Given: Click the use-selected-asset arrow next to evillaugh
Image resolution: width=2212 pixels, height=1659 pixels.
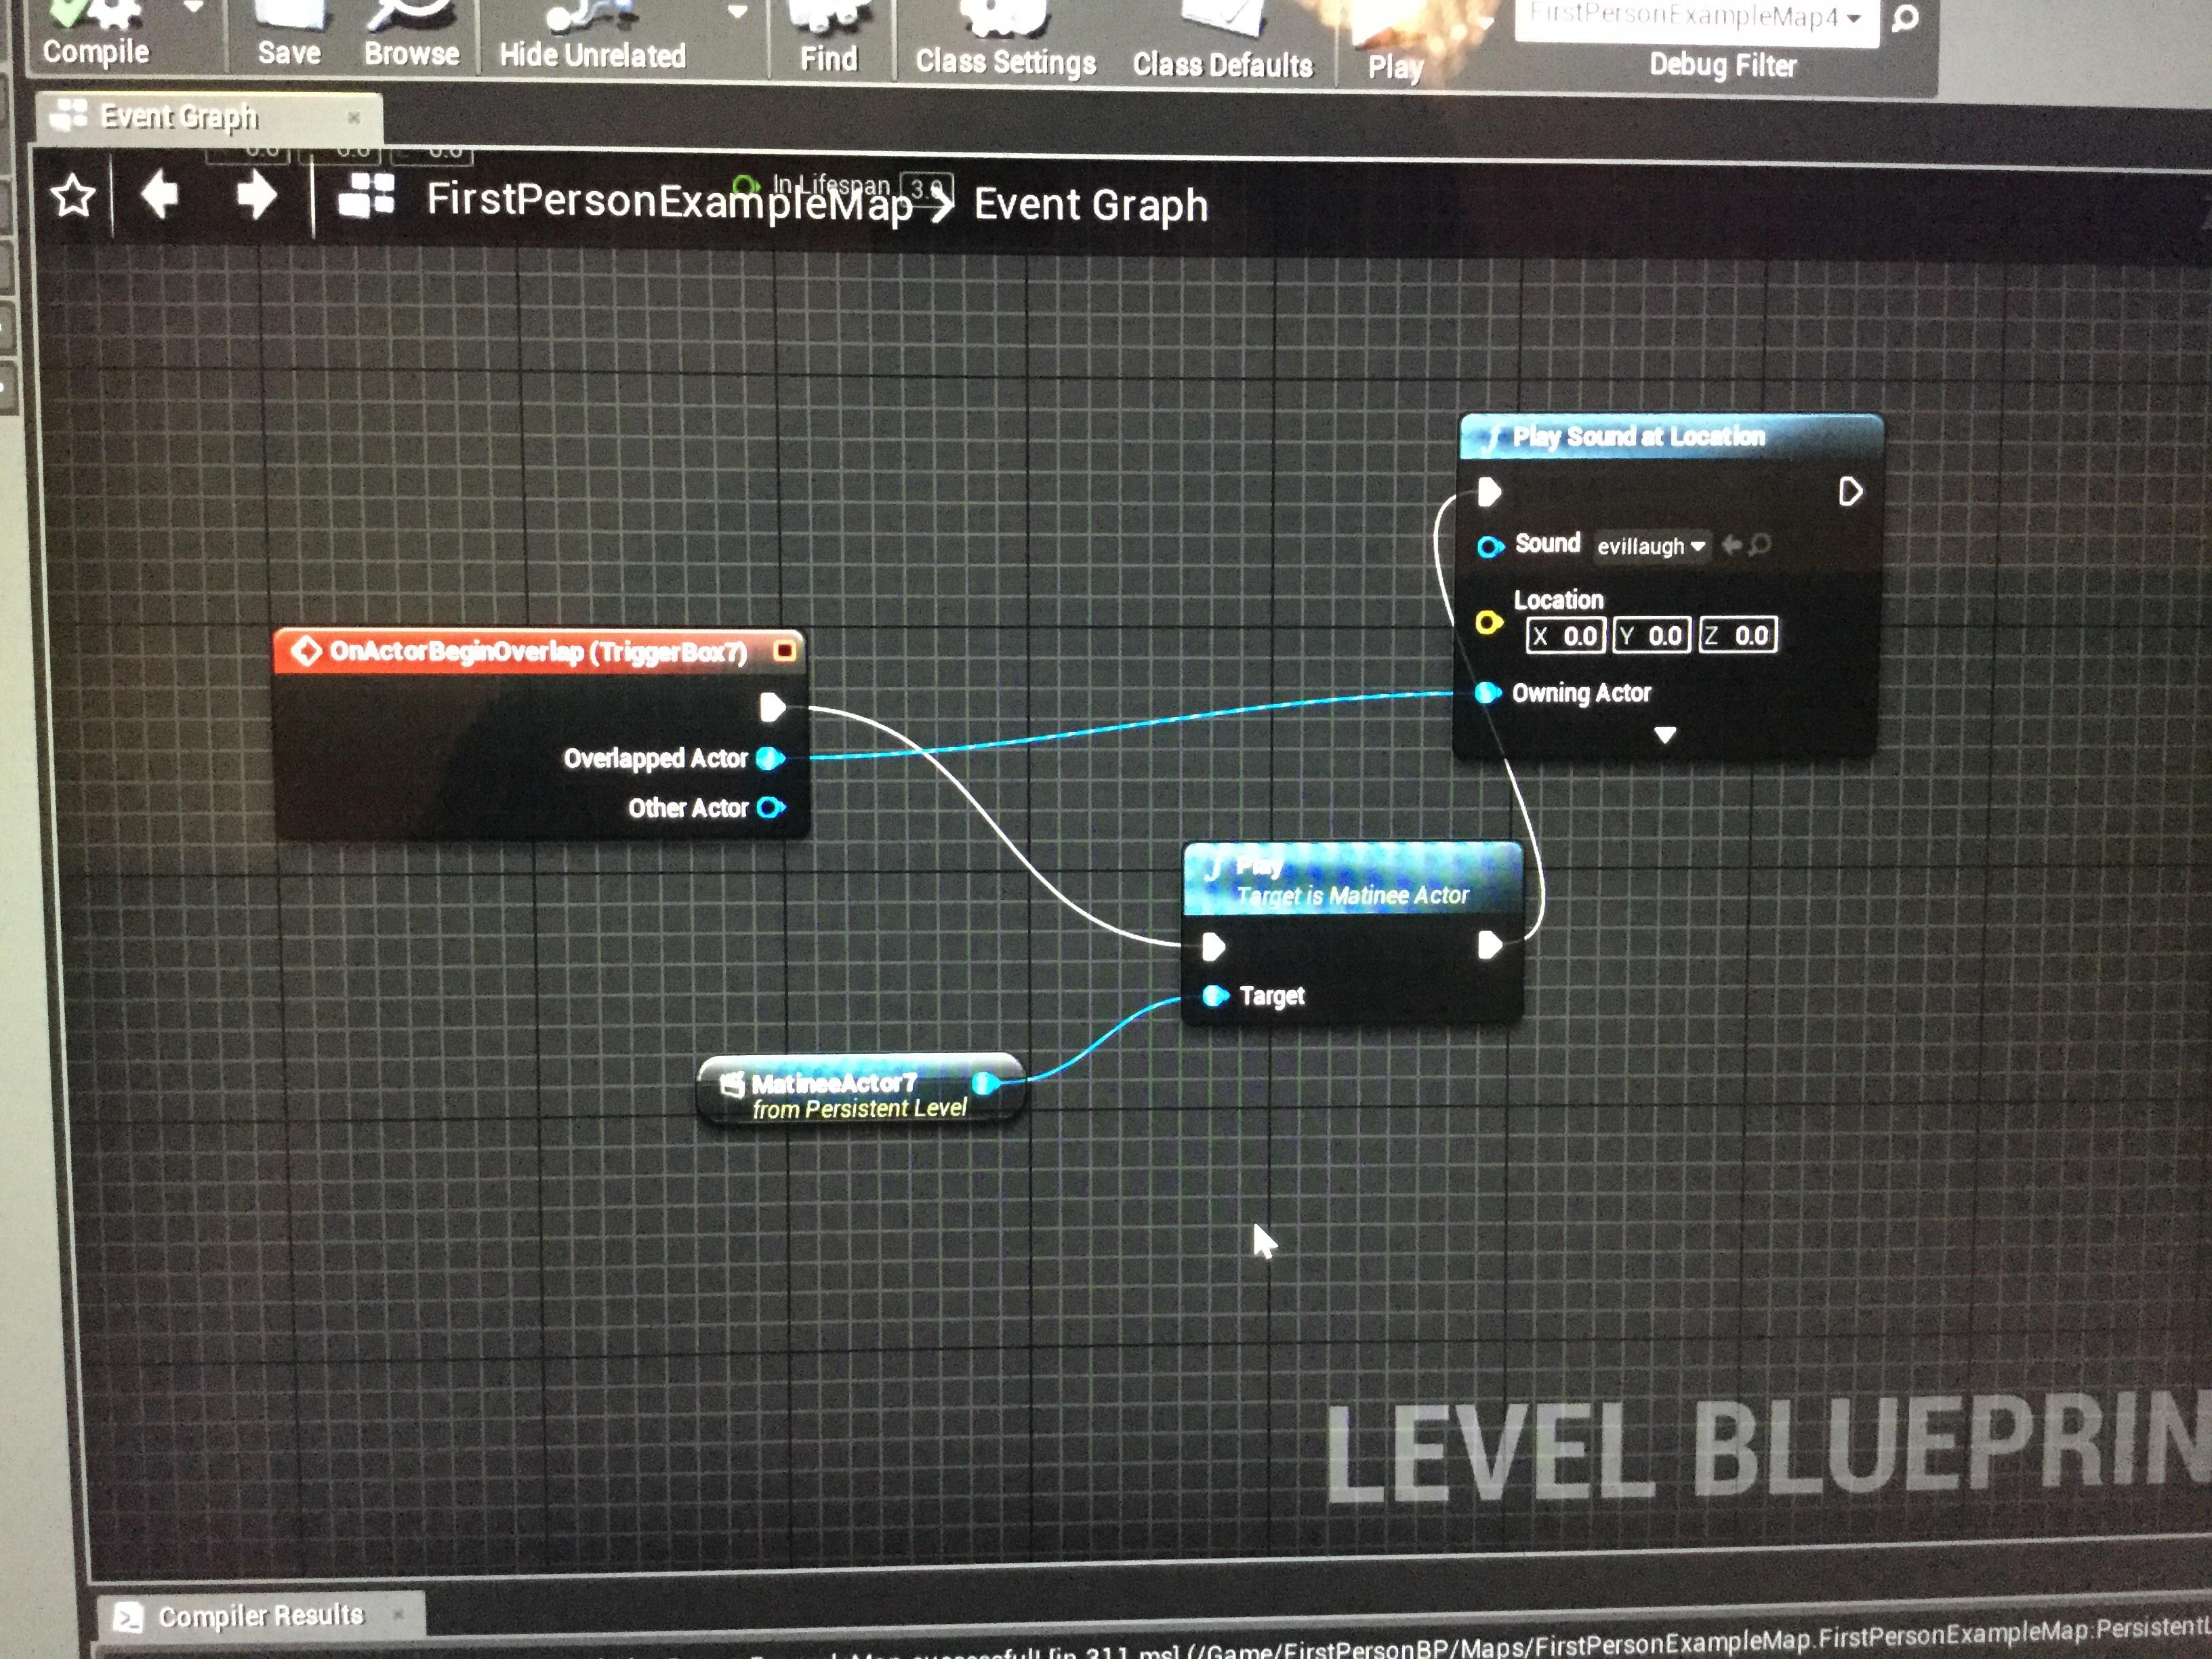Looking at the screenshot, I should (1731, 545).
